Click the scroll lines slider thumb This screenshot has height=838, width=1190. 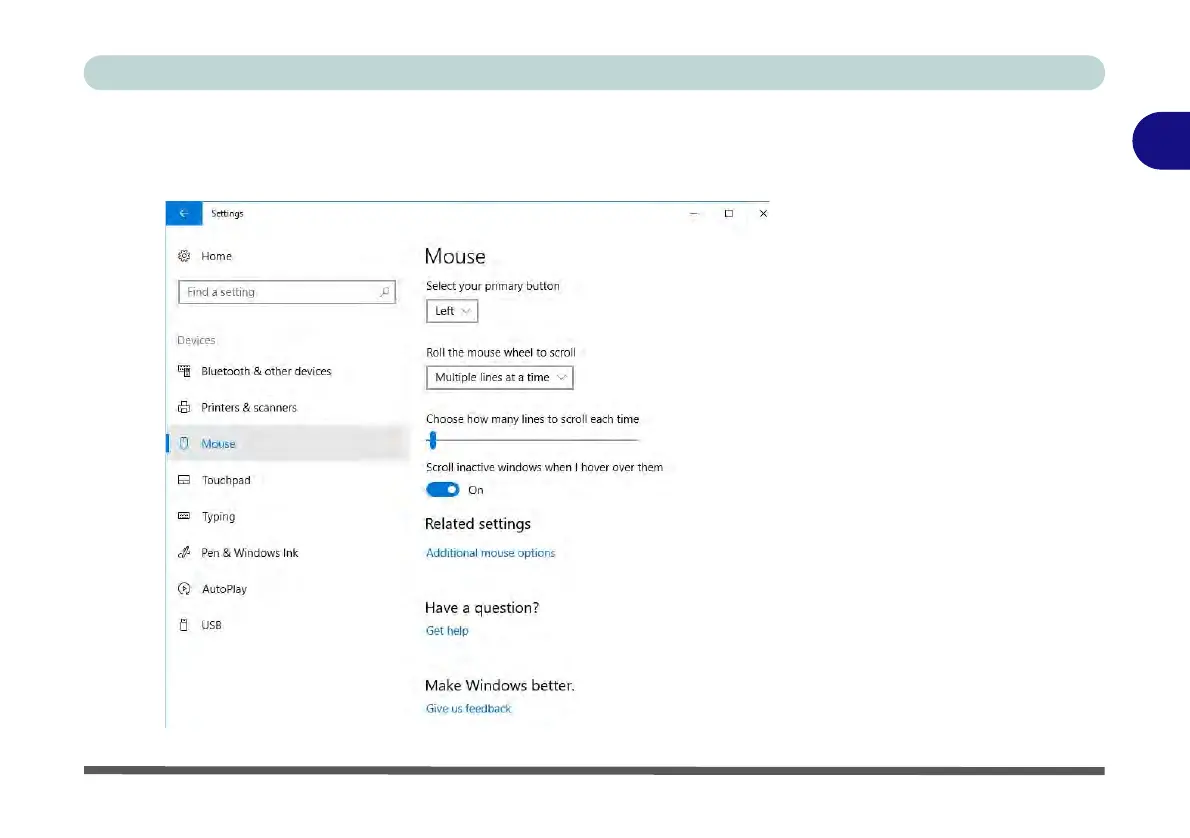(x=433, y=440)
